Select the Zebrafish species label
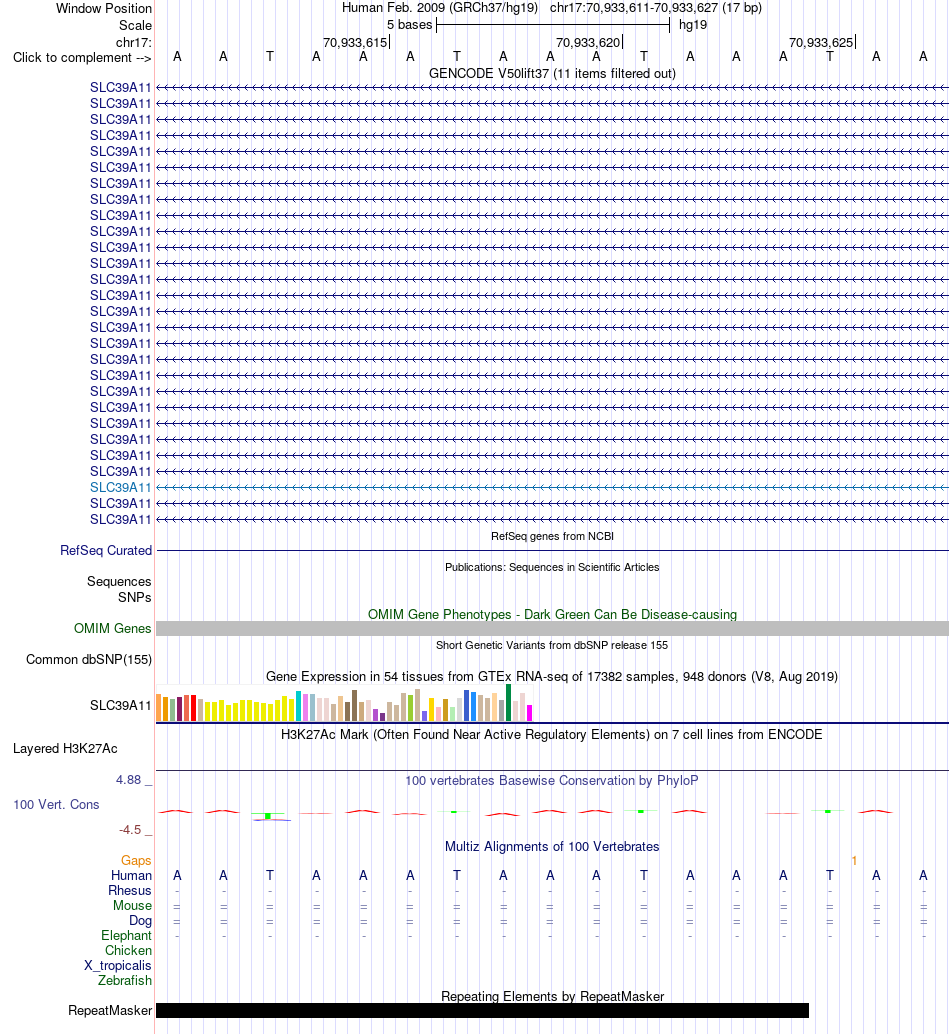This screenshot has height=1034, width=950. [x=125, y=981]
